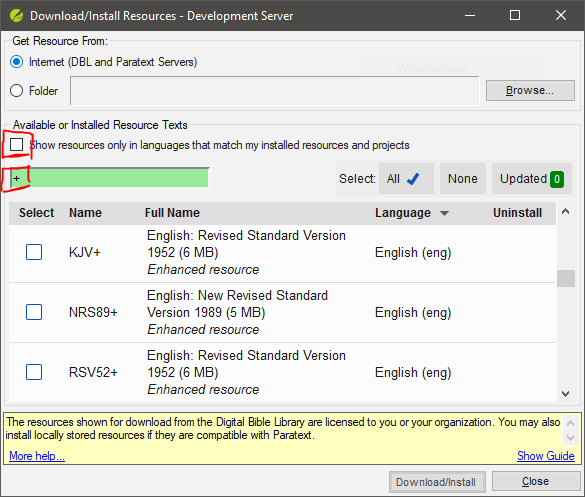
Task: Check the NRS89+ resource checkbox
Action: point(34,312)
